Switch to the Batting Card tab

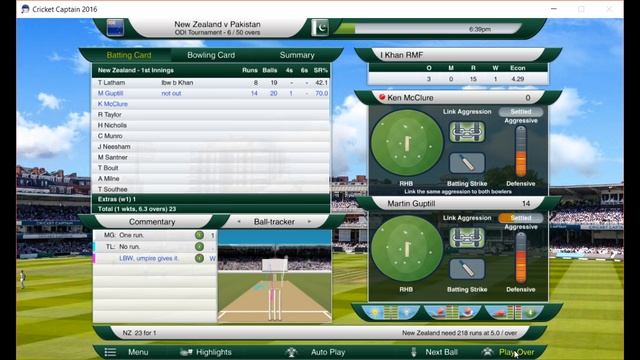[x=129, y=55]
